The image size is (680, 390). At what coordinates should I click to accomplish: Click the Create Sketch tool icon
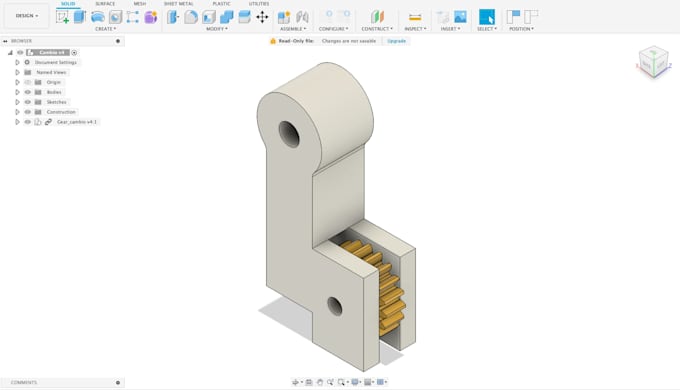(x=62, y=17)
